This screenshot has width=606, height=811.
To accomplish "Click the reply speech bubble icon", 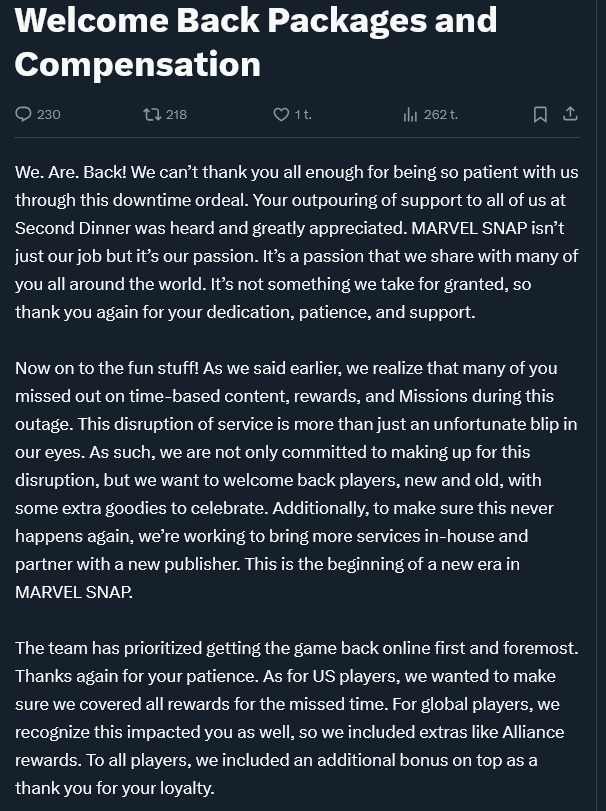I will (x=24, y=114).
